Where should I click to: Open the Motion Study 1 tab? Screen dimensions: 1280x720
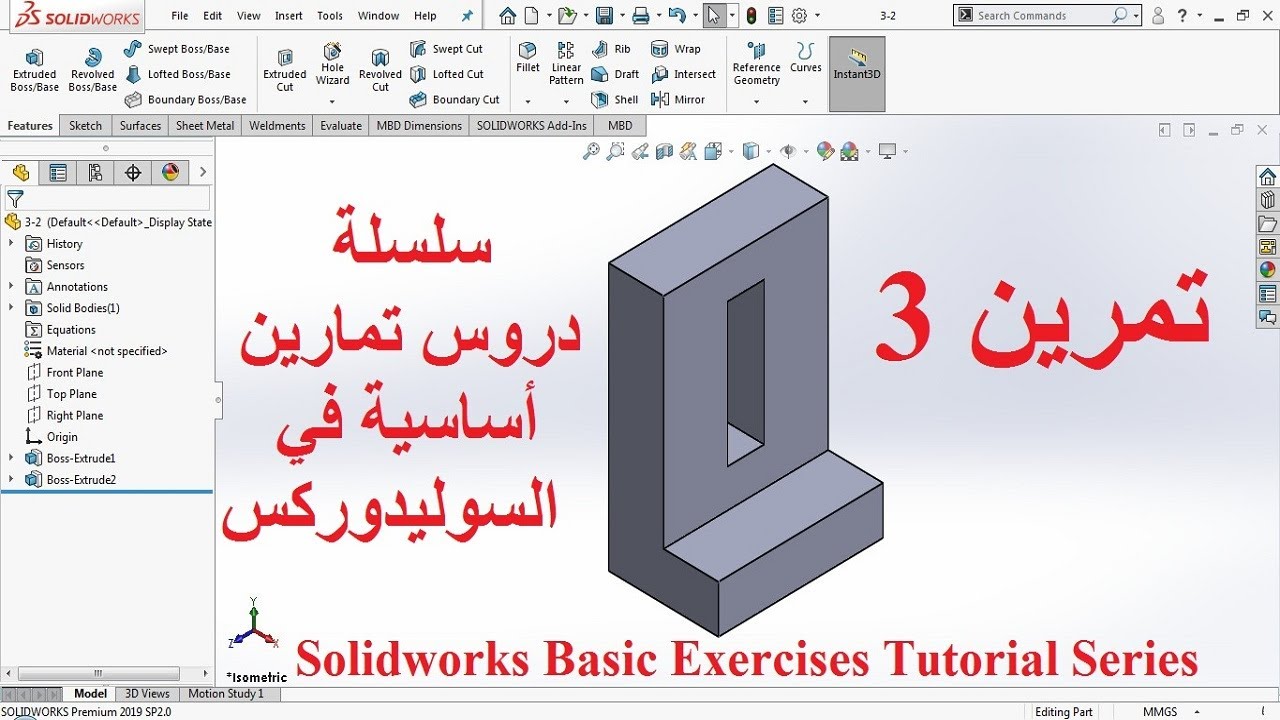226,693
